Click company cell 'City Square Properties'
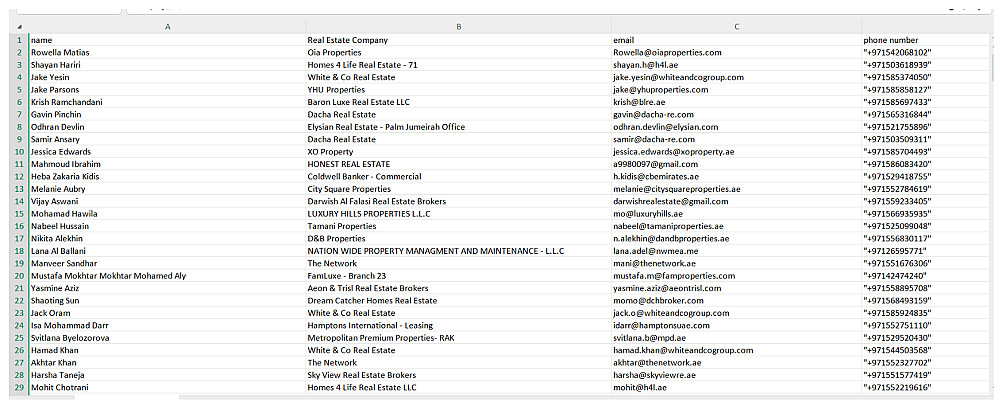The width and height of the screenshot is (1000, 404). point(458,189)
